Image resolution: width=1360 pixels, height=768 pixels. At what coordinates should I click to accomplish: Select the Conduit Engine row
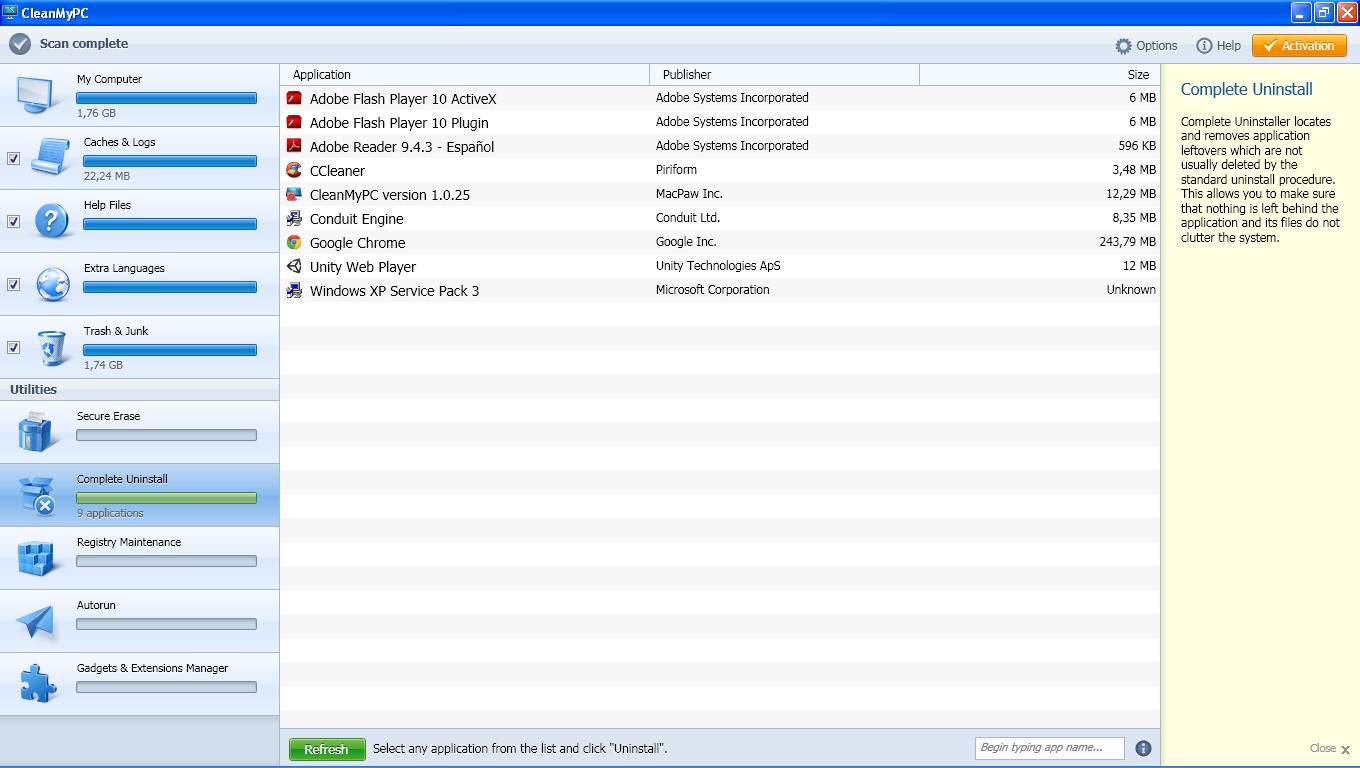coord(720,218)
